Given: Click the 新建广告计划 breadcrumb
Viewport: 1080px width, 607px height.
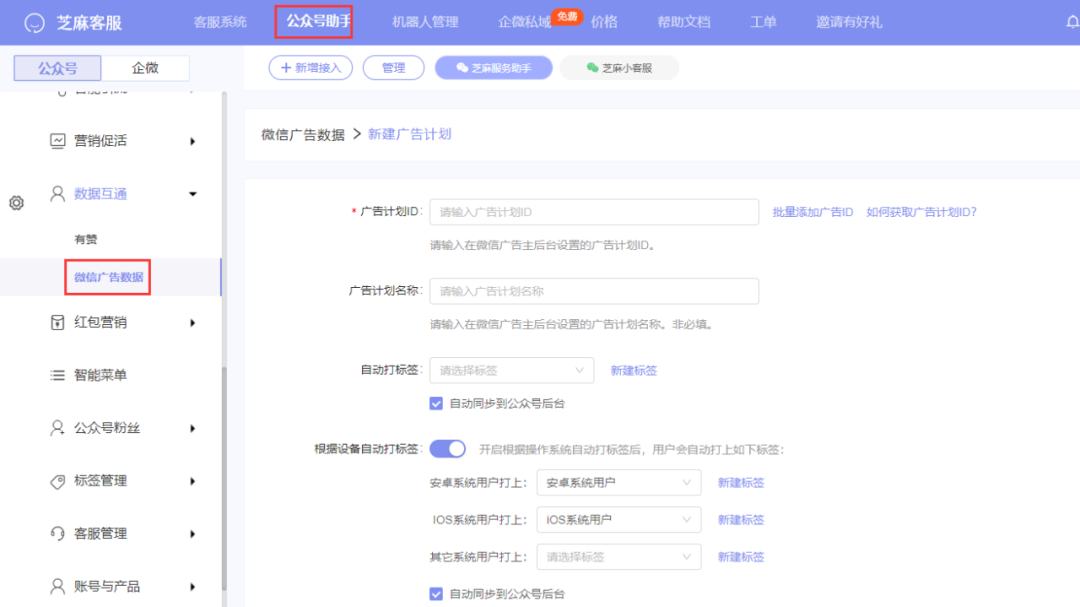Looking at the screenshot, I should pos(410,134).
